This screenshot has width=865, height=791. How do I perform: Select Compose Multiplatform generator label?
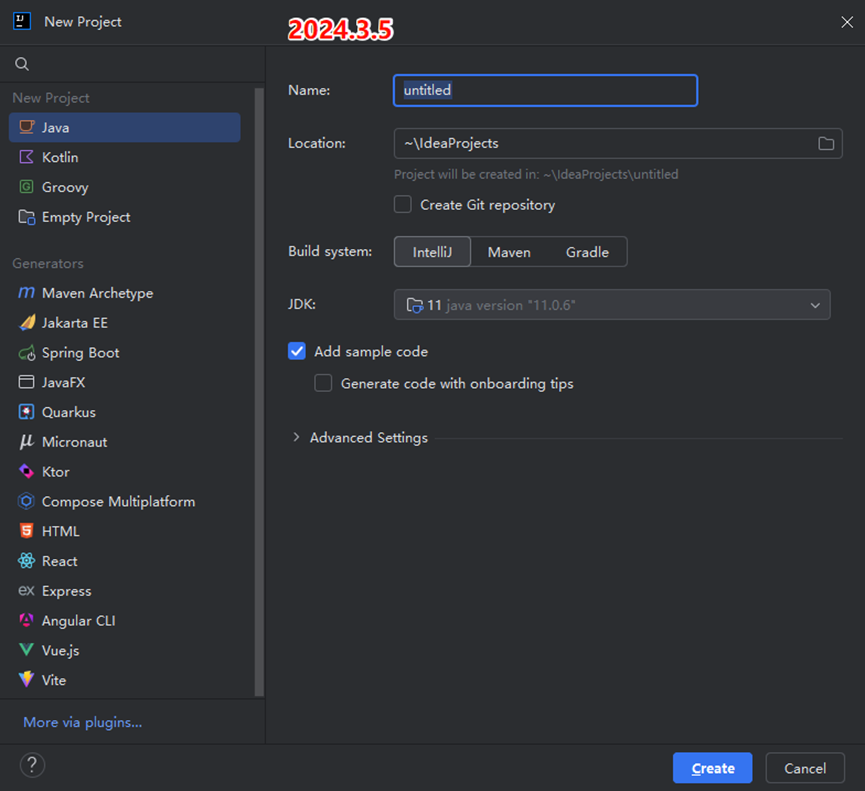coord(119,501)
